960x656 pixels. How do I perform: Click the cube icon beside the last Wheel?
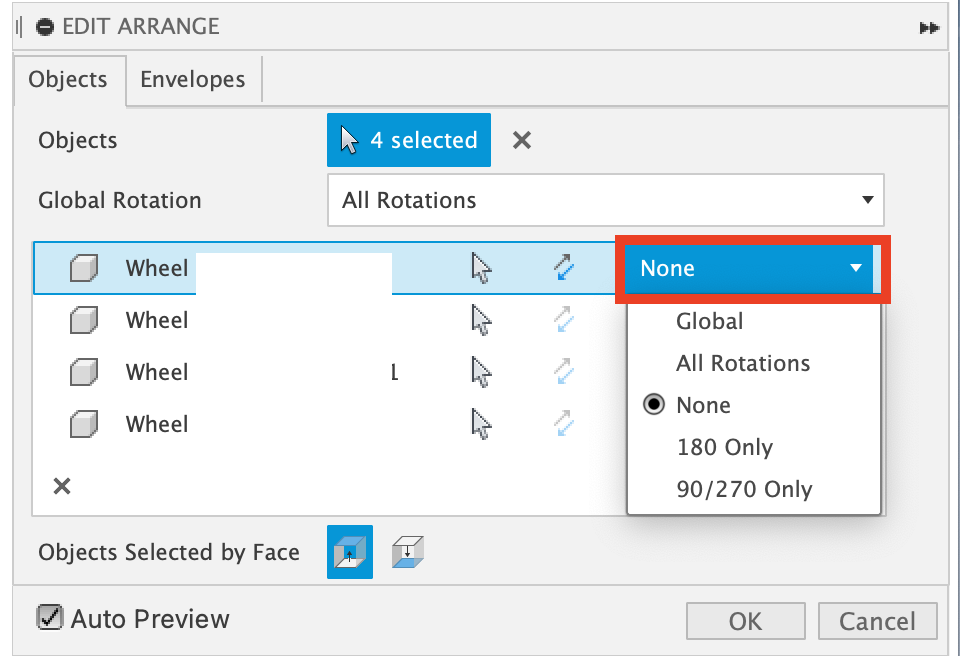tap(83, 424)
